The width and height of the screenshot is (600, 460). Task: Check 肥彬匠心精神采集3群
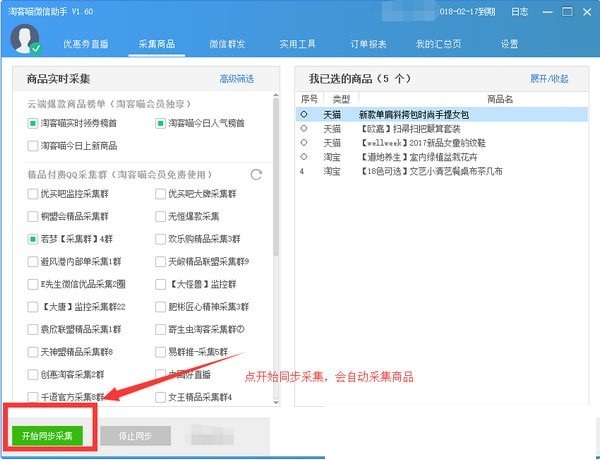(160, 307)
